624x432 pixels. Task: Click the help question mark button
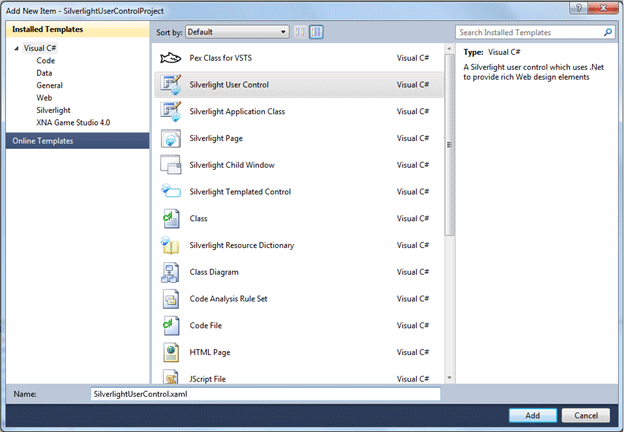(579, 8)
